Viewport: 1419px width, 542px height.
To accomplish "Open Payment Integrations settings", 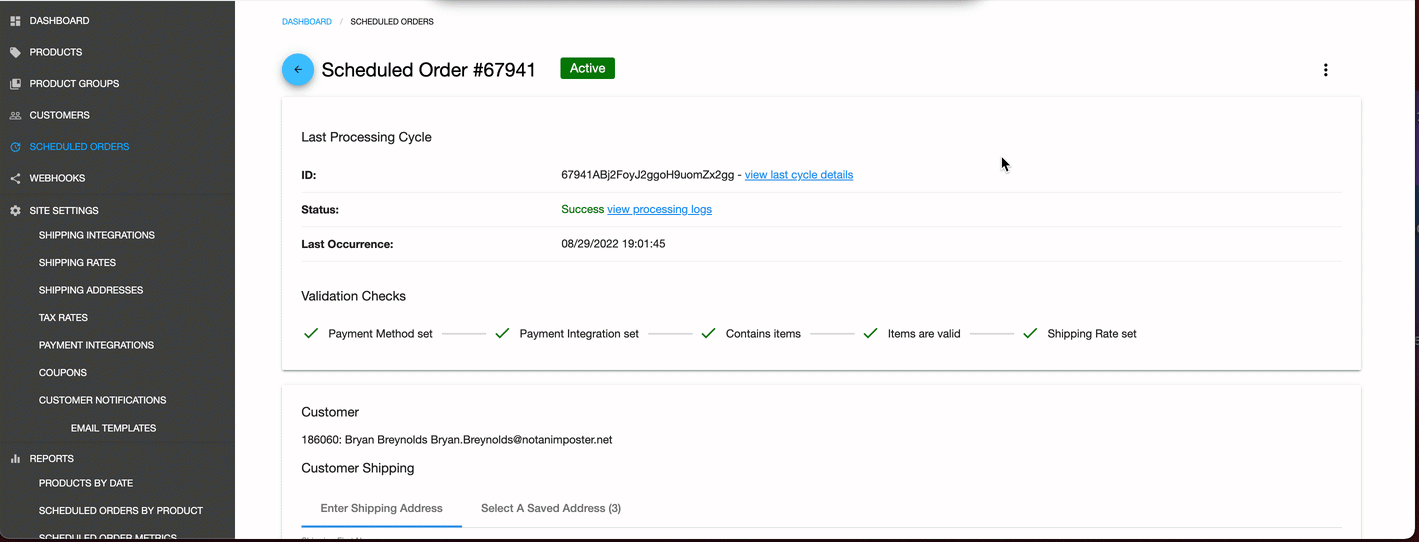I will click(96, 345).
